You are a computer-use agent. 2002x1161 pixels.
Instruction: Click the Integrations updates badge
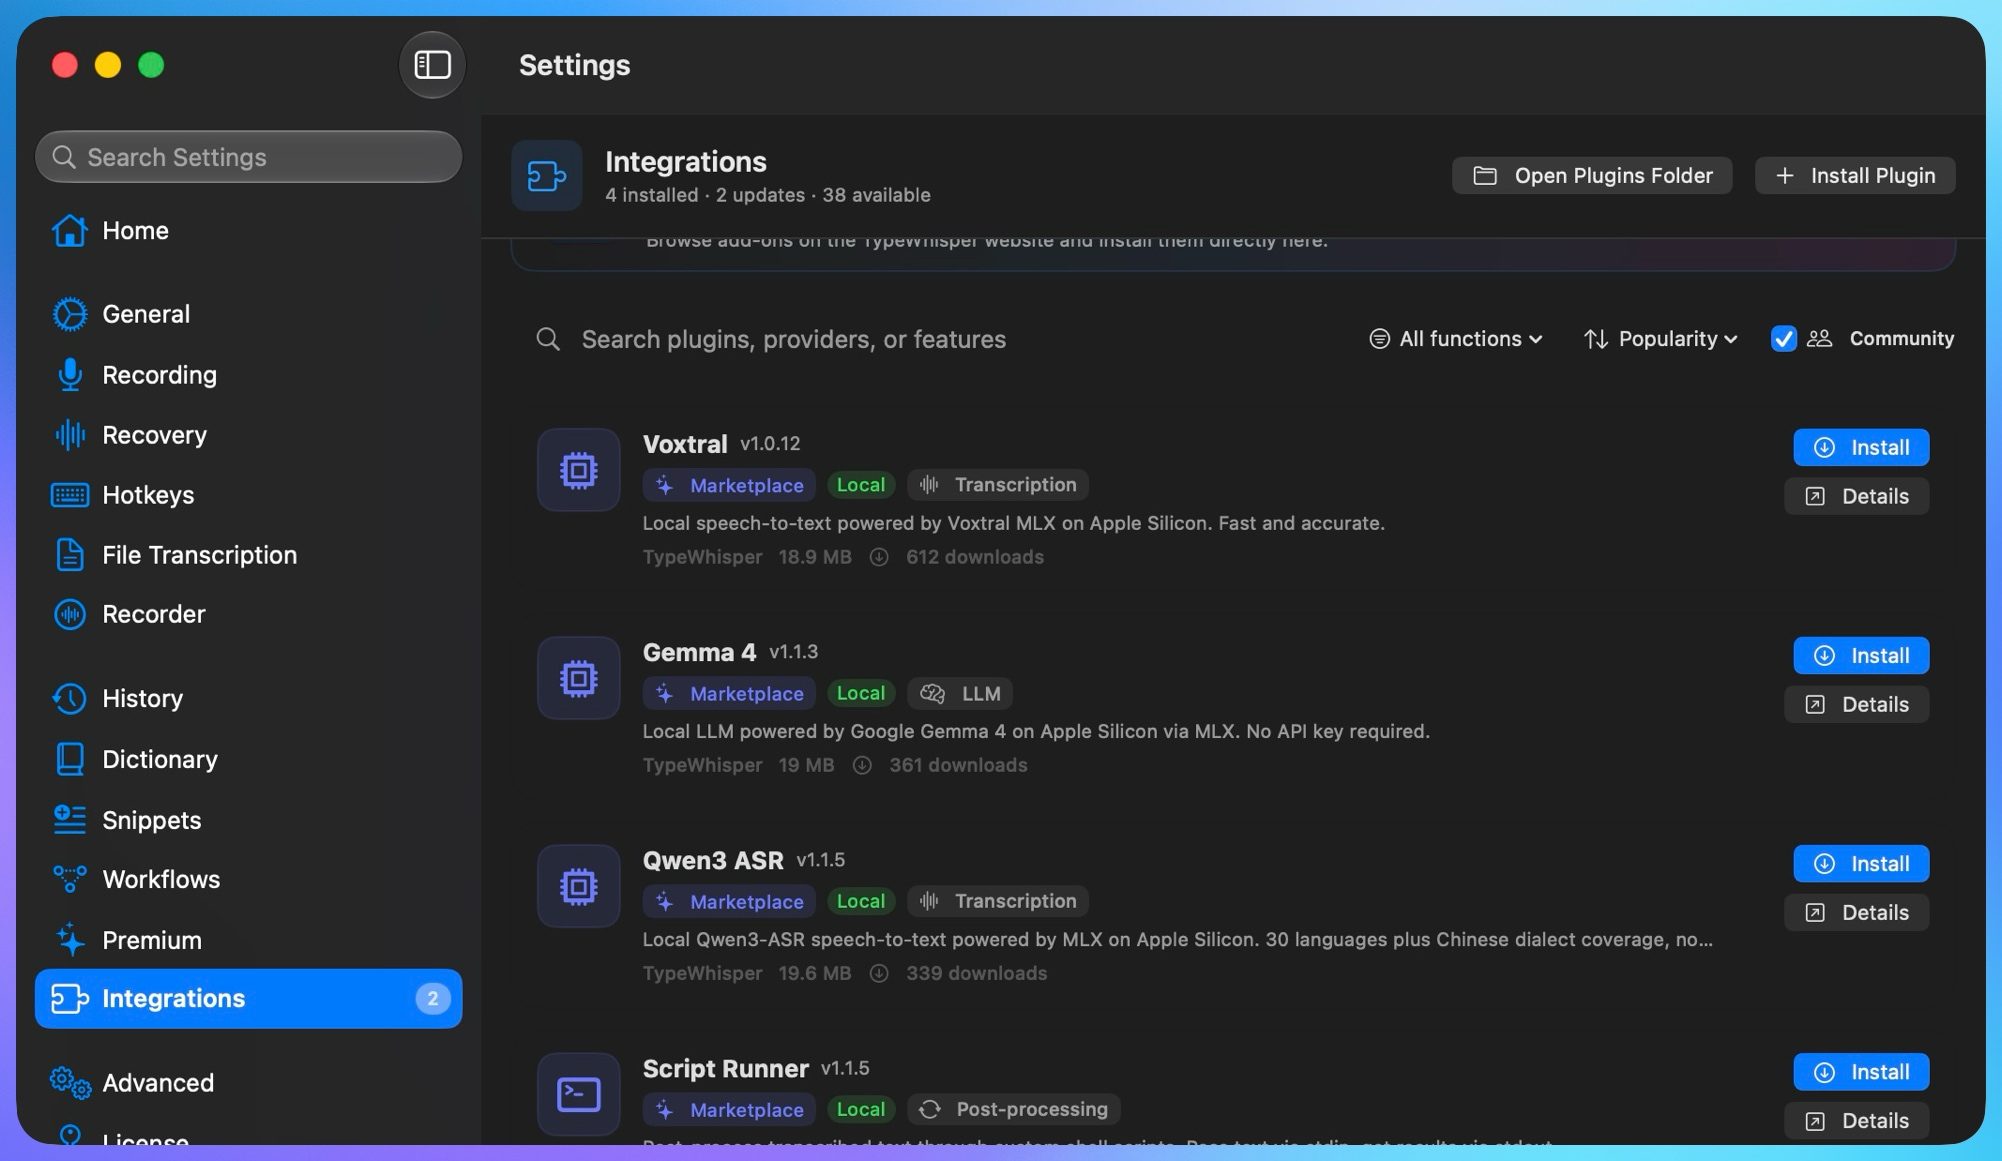point(432,998)
